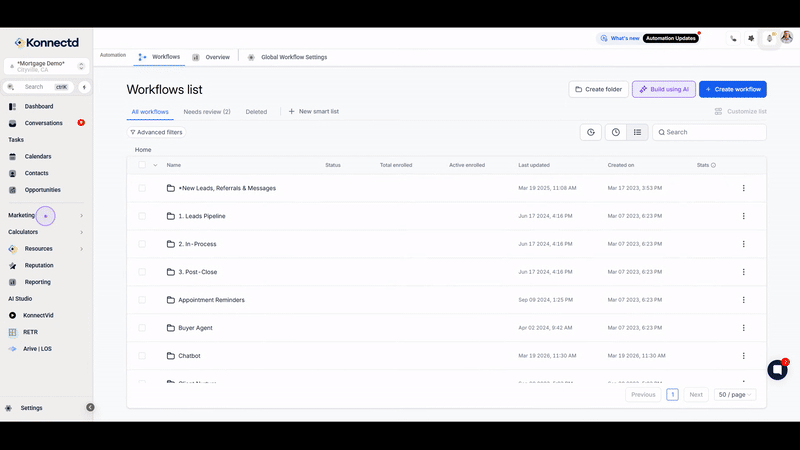Viewport: 800px width, 450px height.
Task: Click the Konnectd logo
Action: (46, 43)
